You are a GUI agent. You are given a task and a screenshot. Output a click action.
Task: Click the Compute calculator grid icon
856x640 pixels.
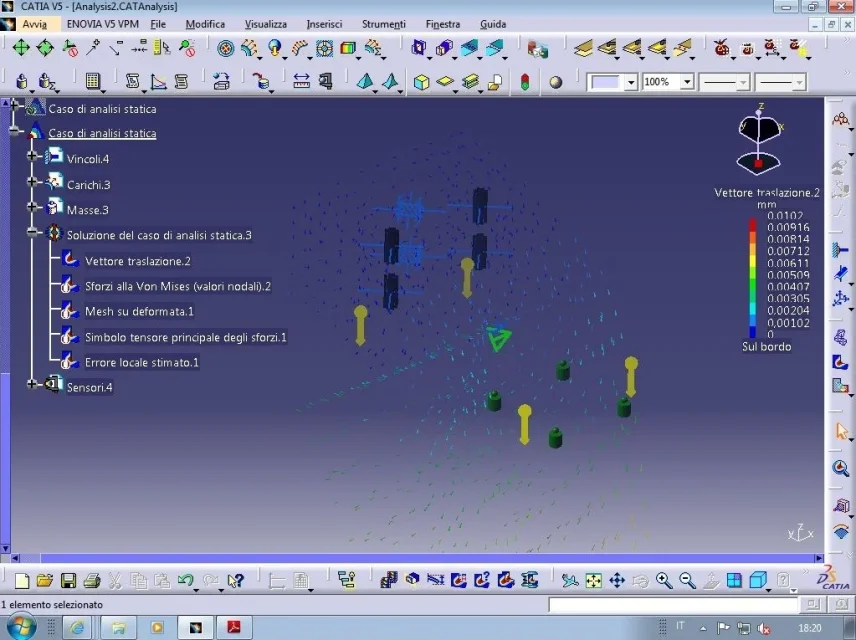(93, 81)
